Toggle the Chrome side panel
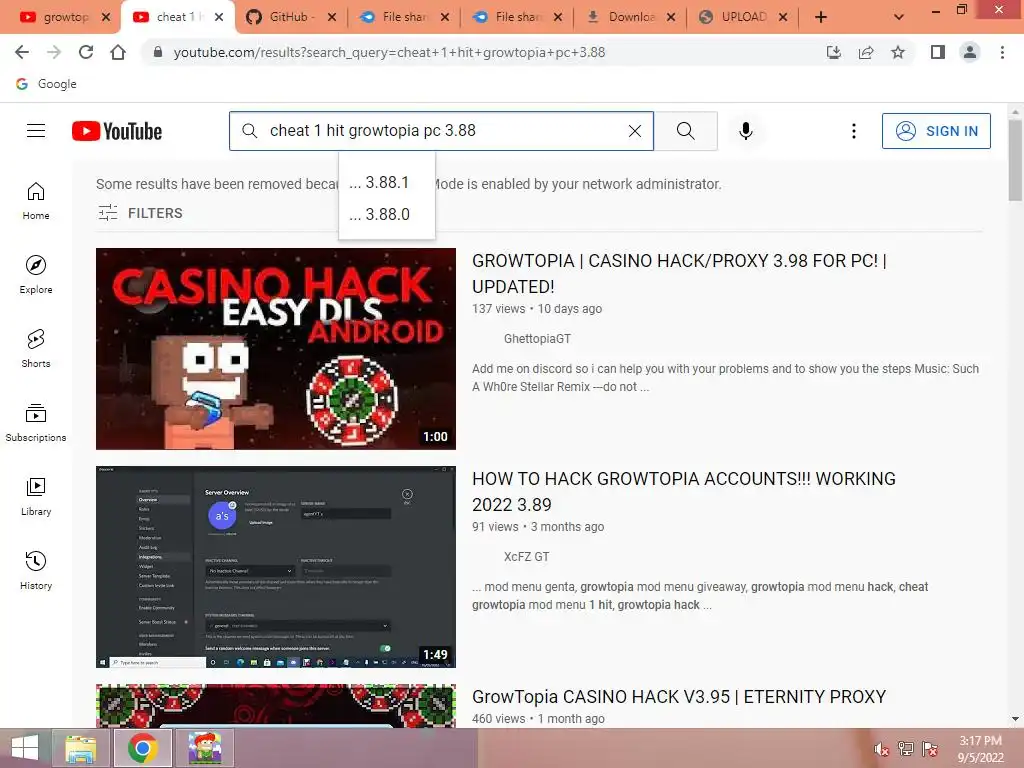 [938, 52]
